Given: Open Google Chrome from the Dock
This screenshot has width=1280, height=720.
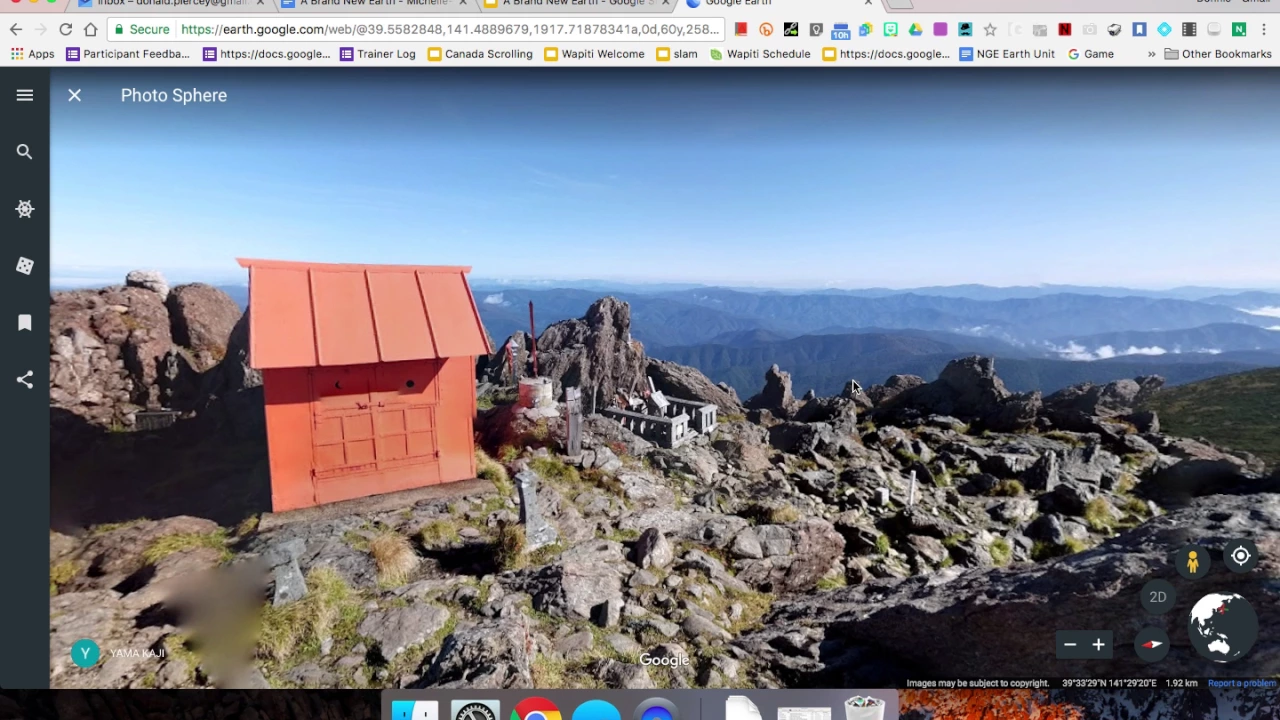Looking at the screenshot, I should (x=536, y=710).
